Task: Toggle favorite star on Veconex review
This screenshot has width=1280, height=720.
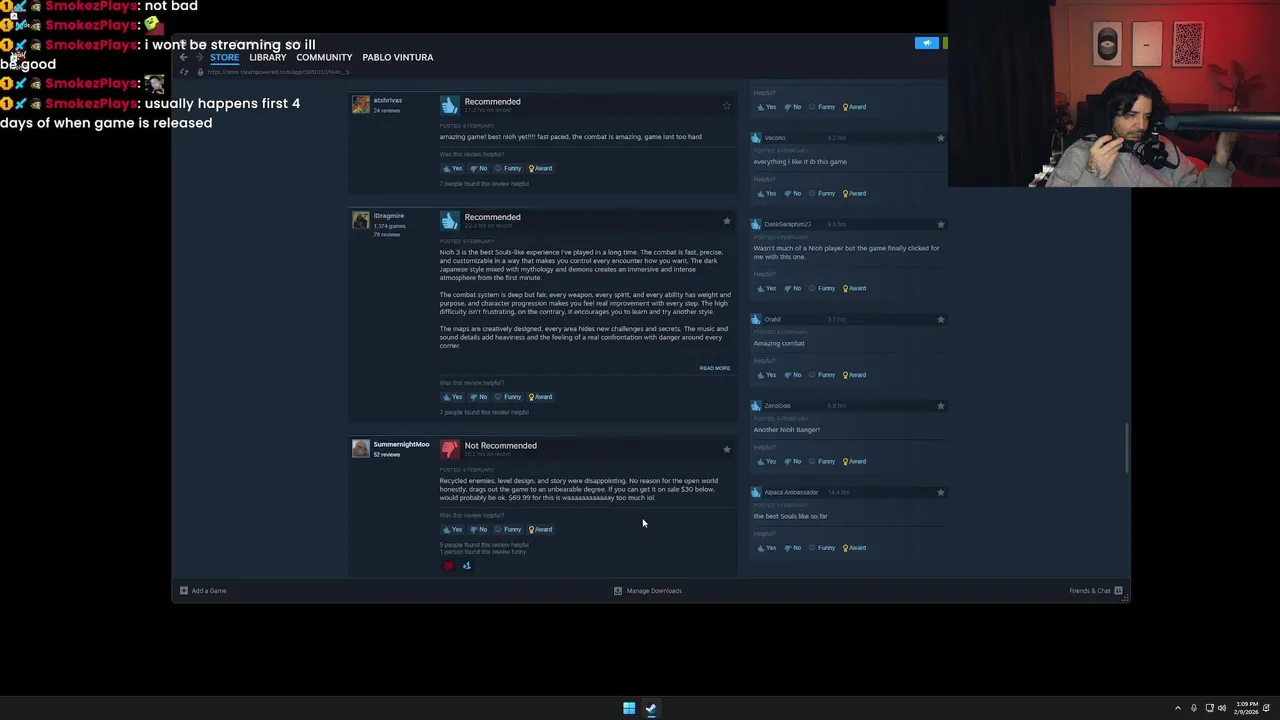Action: click(x=941, y=138)
